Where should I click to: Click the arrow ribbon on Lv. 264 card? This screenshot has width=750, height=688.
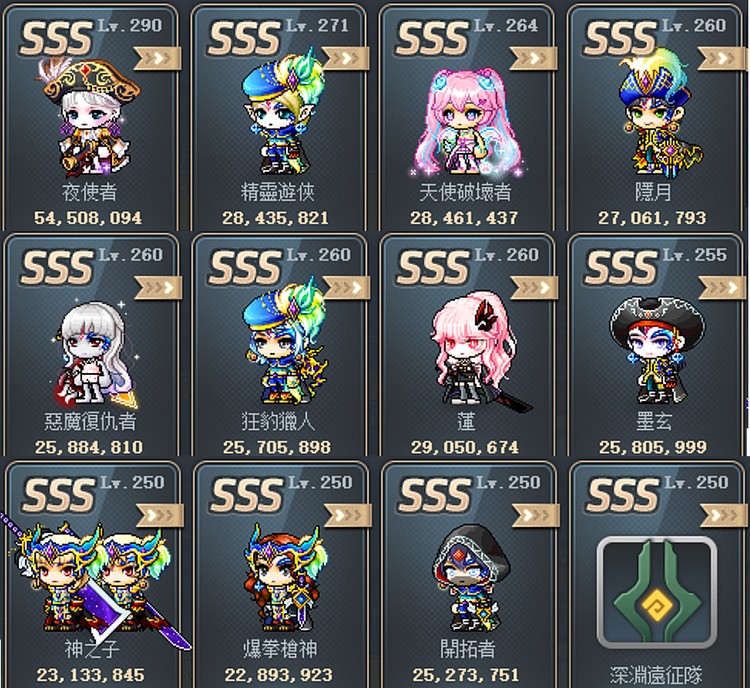533,58
